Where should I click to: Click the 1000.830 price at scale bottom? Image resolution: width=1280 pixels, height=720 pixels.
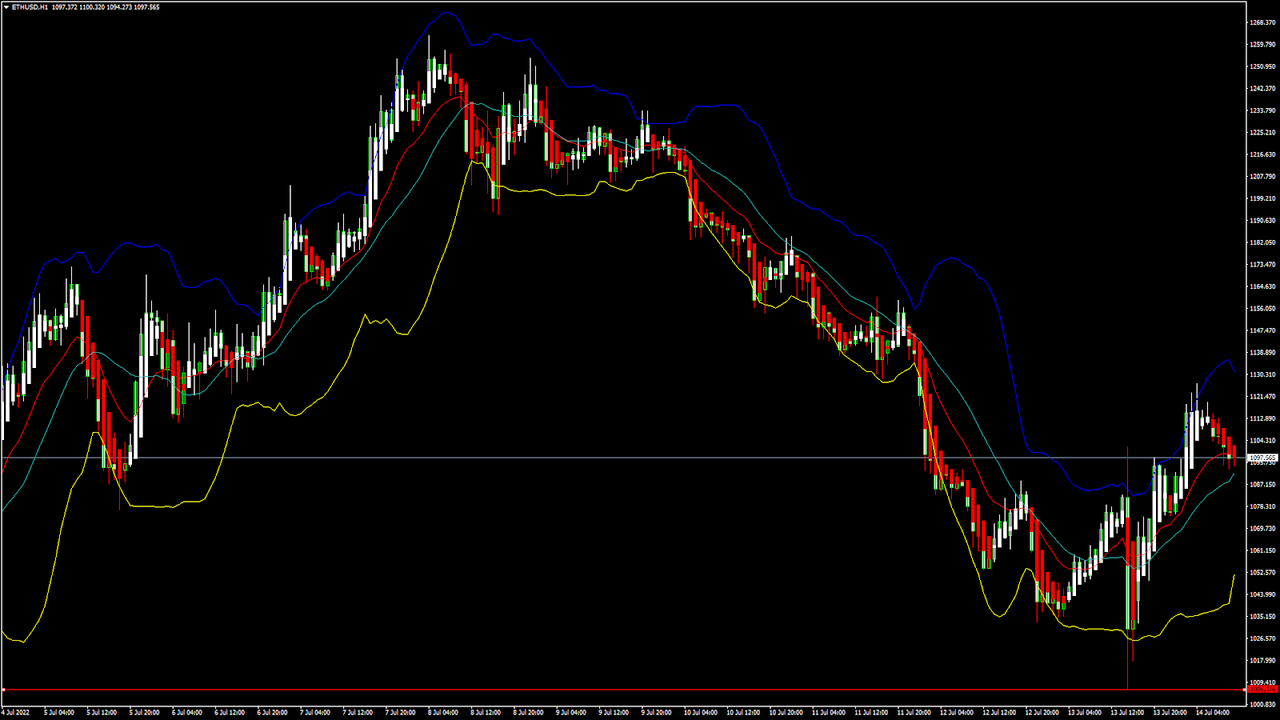coord(1263,704)
